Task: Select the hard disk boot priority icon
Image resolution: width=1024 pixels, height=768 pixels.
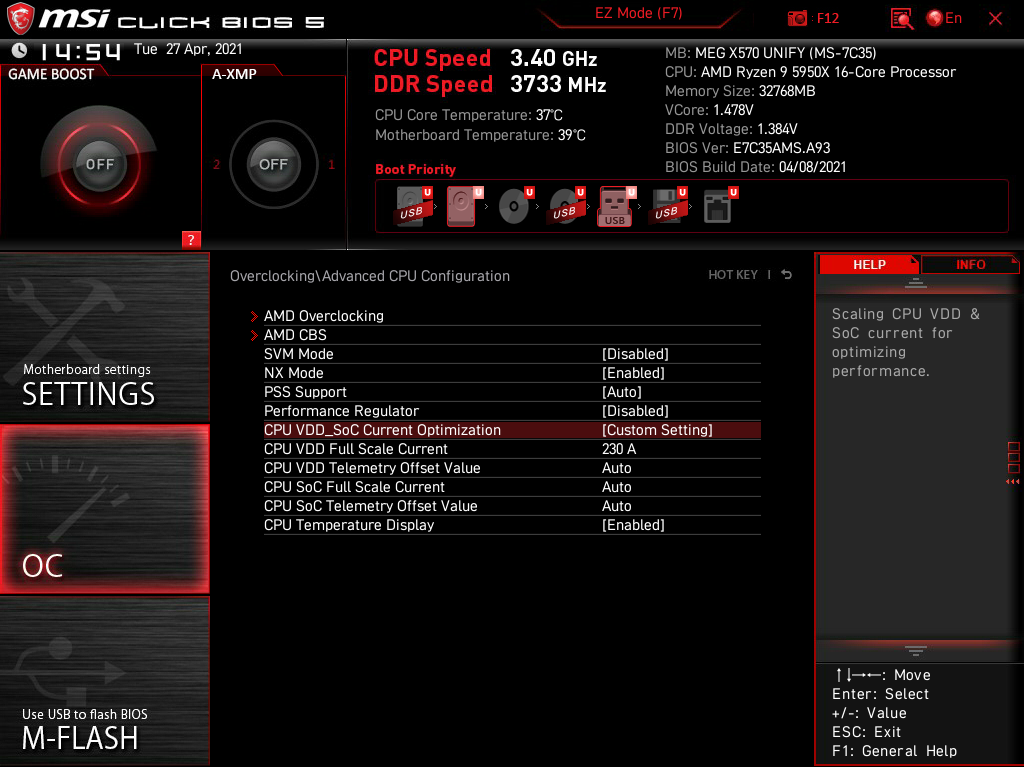Action: tap(462, 205)
